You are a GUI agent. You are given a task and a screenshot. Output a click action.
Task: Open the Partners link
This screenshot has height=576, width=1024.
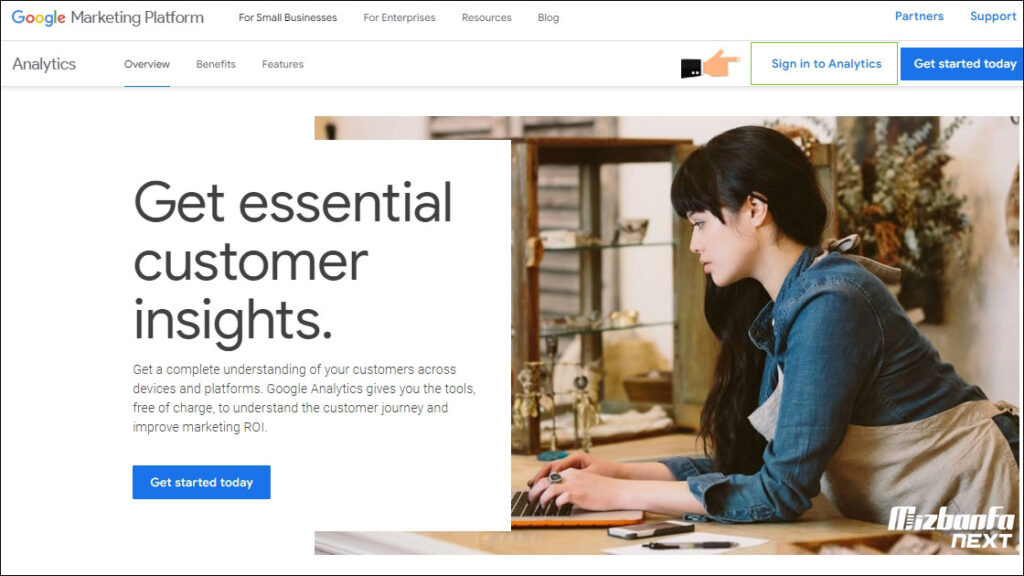(919, 16)
